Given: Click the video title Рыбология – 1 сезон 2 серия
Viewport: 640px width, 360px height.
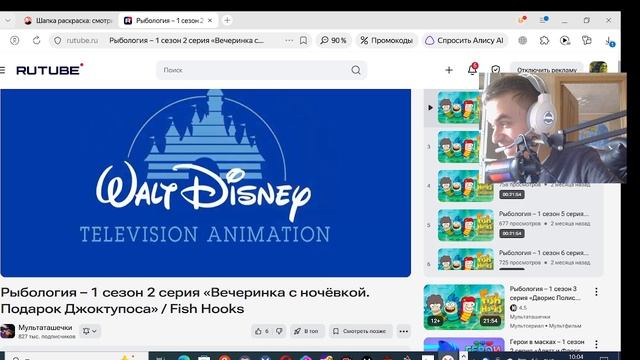Looking at the screenshot, I should click(x=184, y=300).
